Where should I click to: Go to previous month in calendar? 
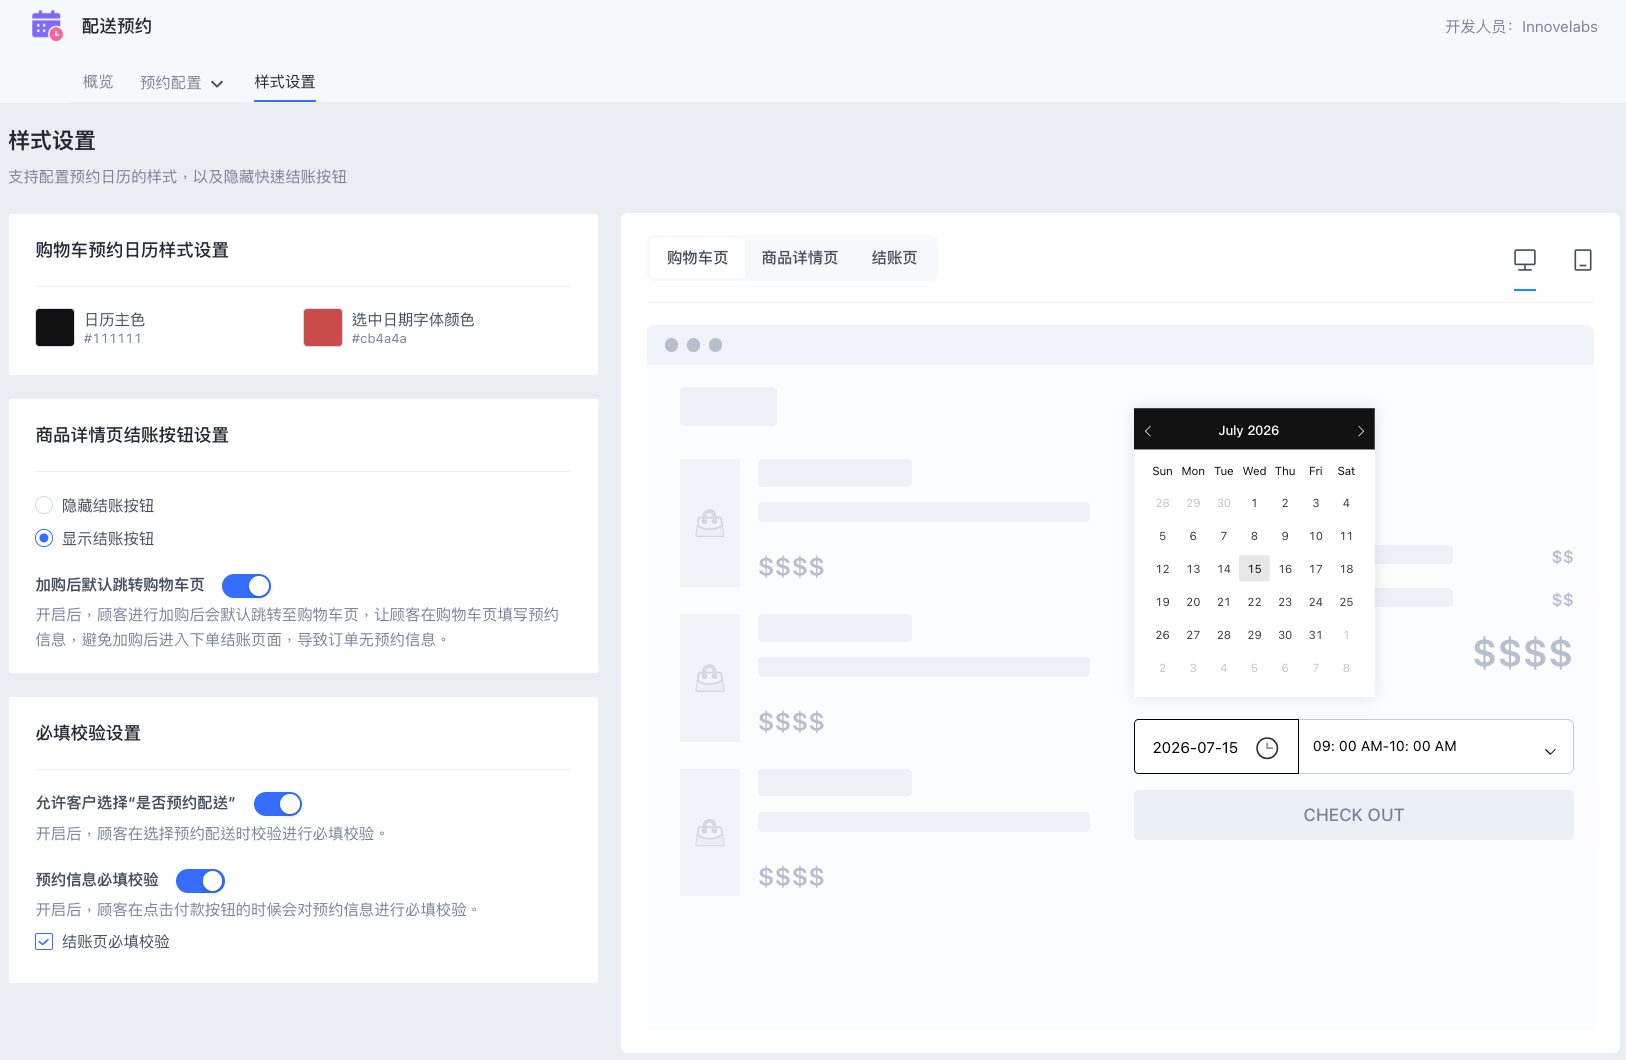pos(1148,431)
